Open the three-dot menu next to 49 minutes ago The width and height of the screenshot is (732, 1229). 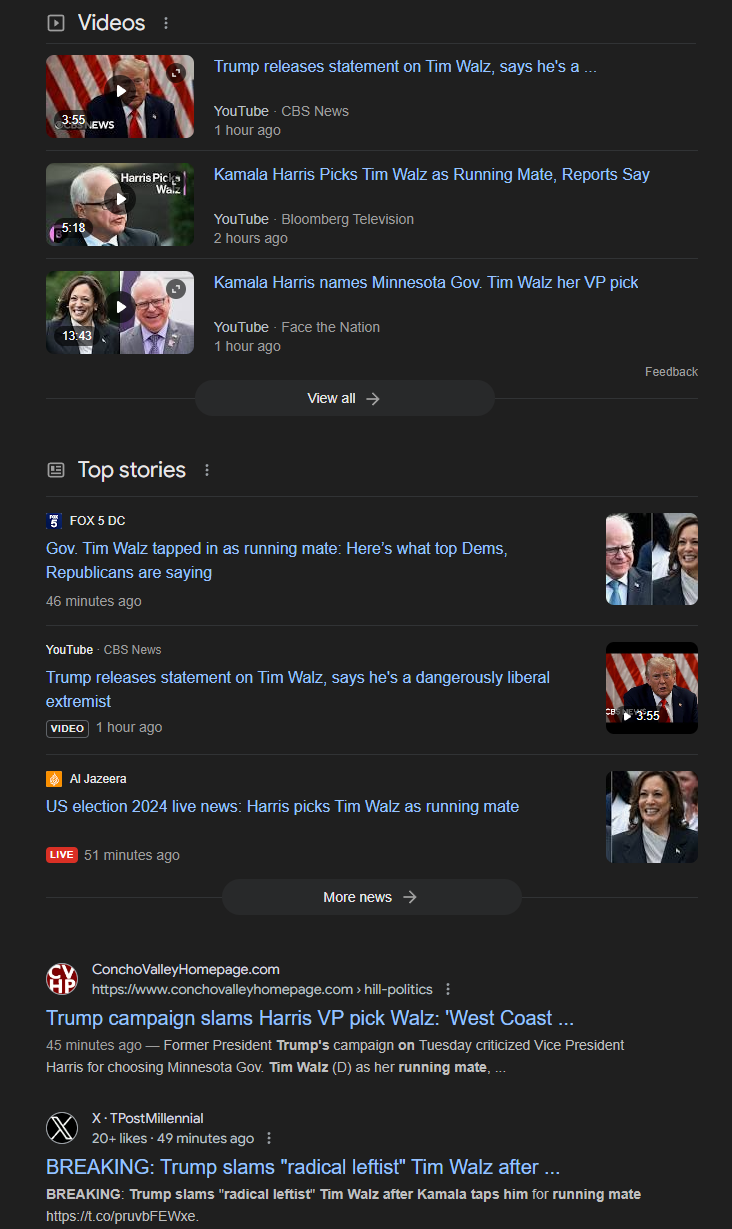pyautogui.click(x=269, y=1138)
